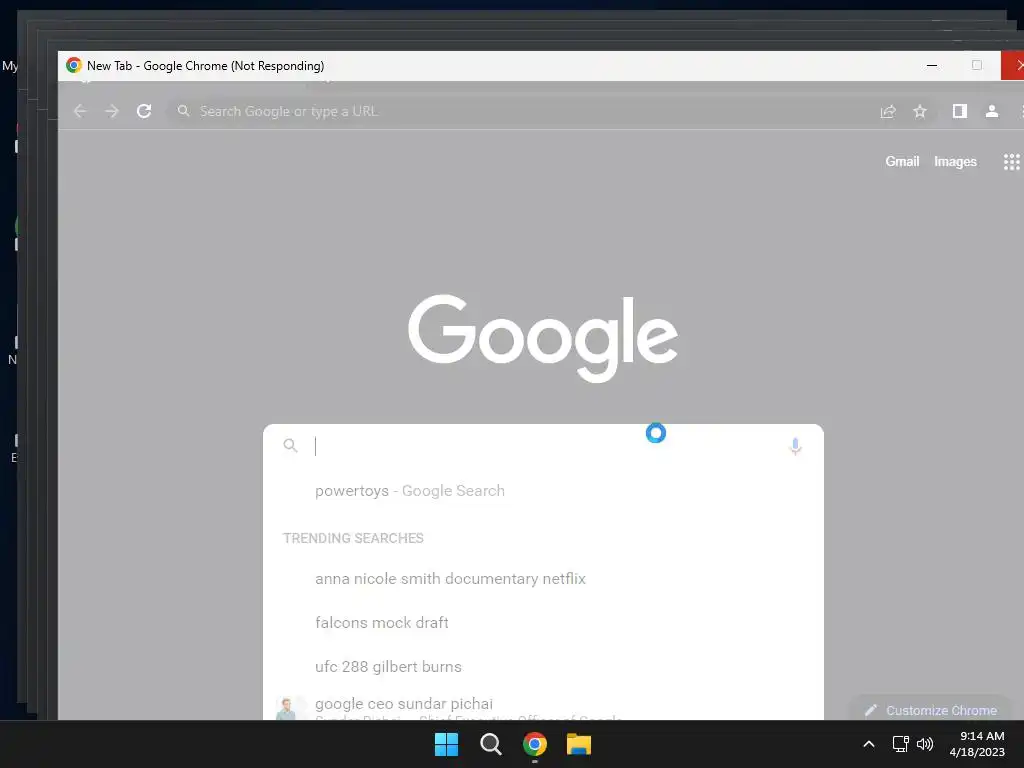Select anna nicole smith documentary netflix suggestion
Image resolution: width=1024 pixels, height=768 pixels.
pos(543,579)
